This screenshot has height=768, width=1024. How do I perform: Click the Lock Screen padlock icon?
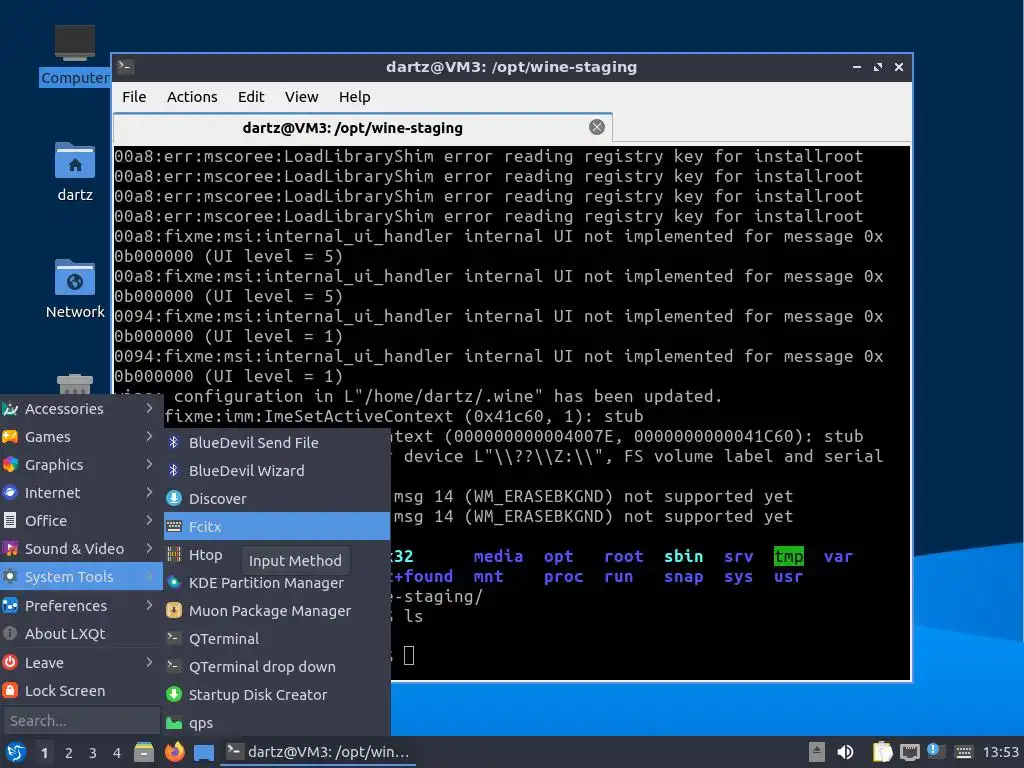[x=10, y=690]
